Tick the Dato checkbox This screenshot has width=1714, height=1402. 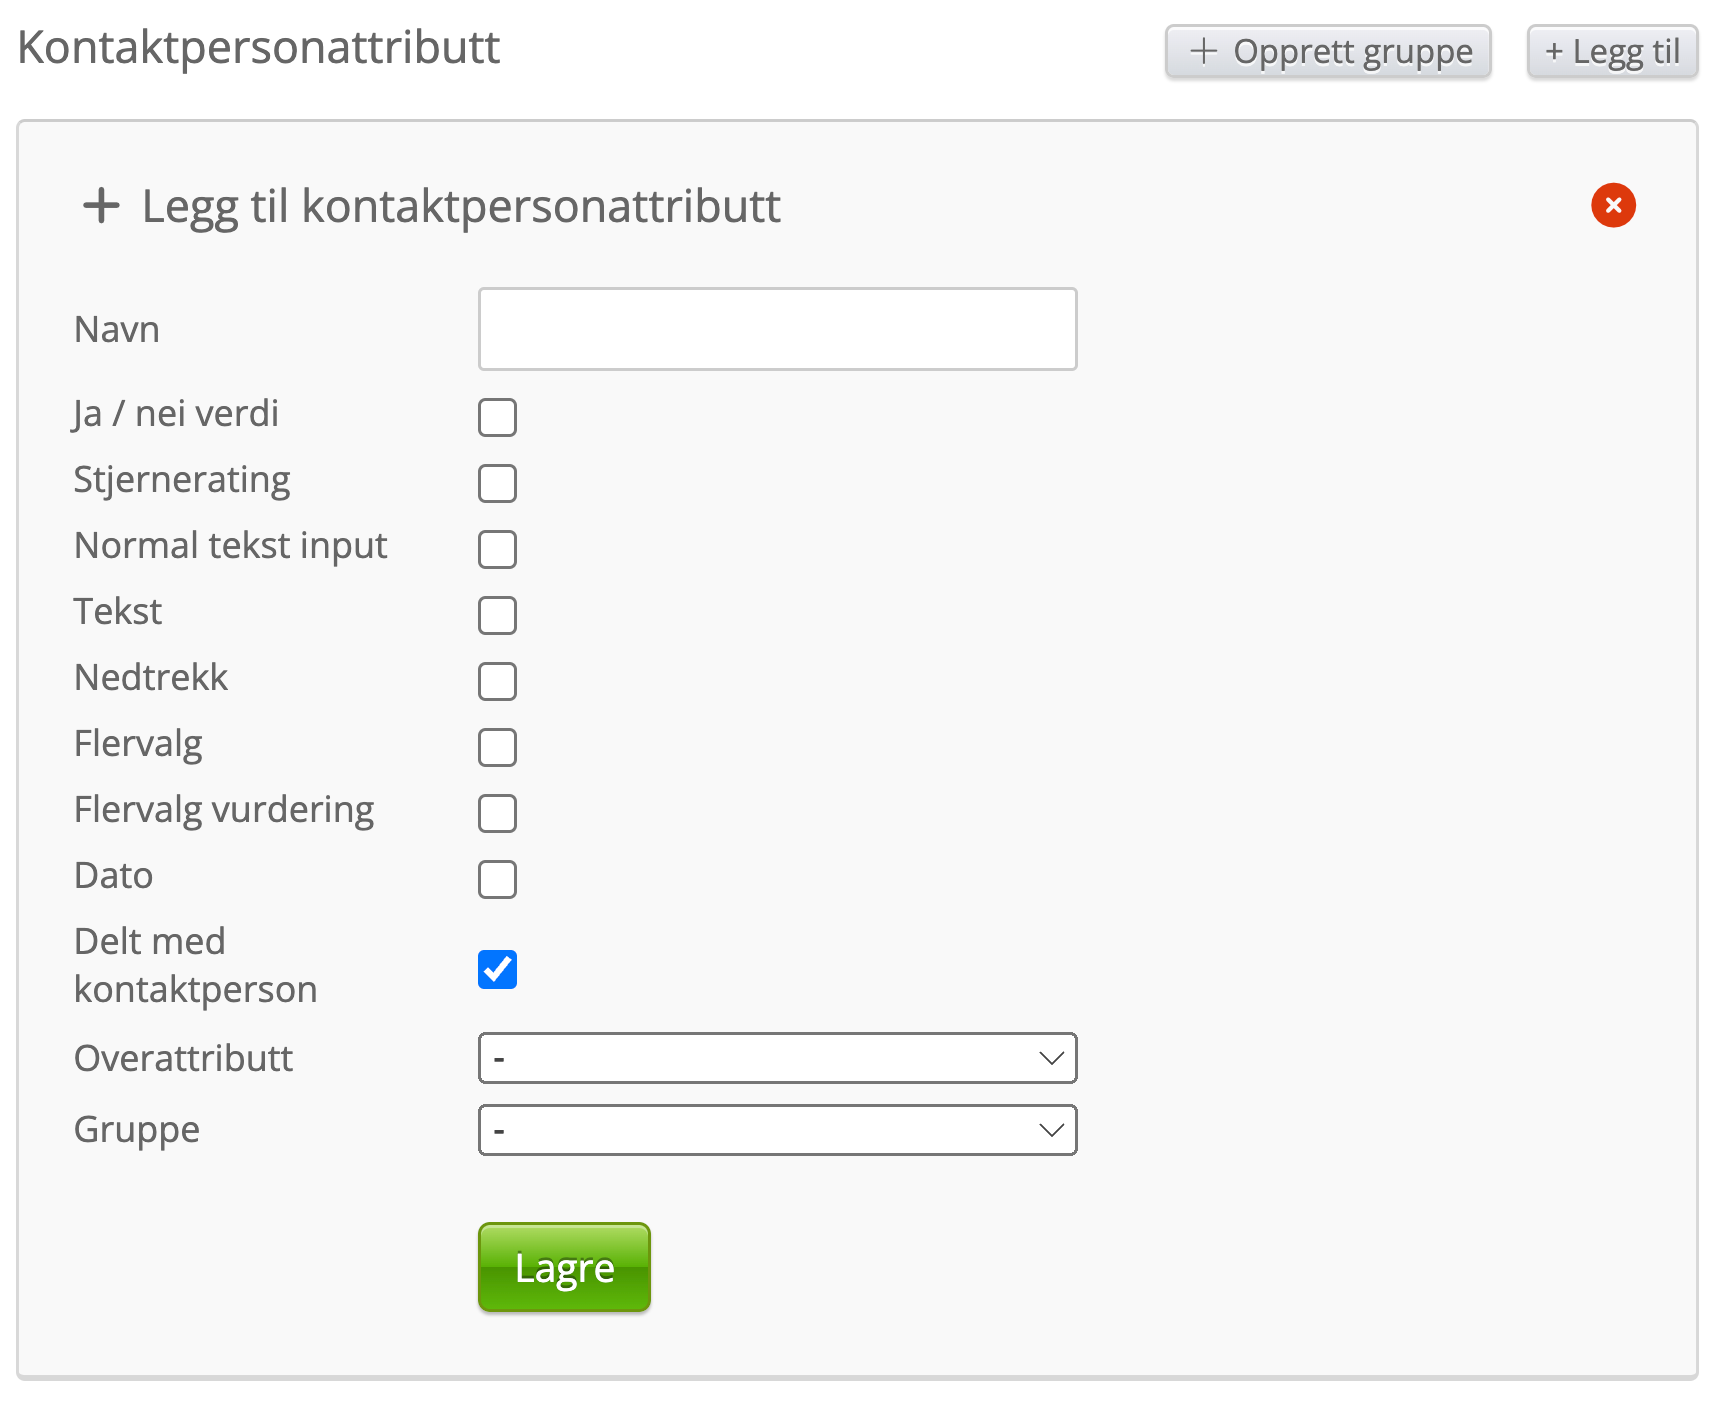[x=497, y=879]
